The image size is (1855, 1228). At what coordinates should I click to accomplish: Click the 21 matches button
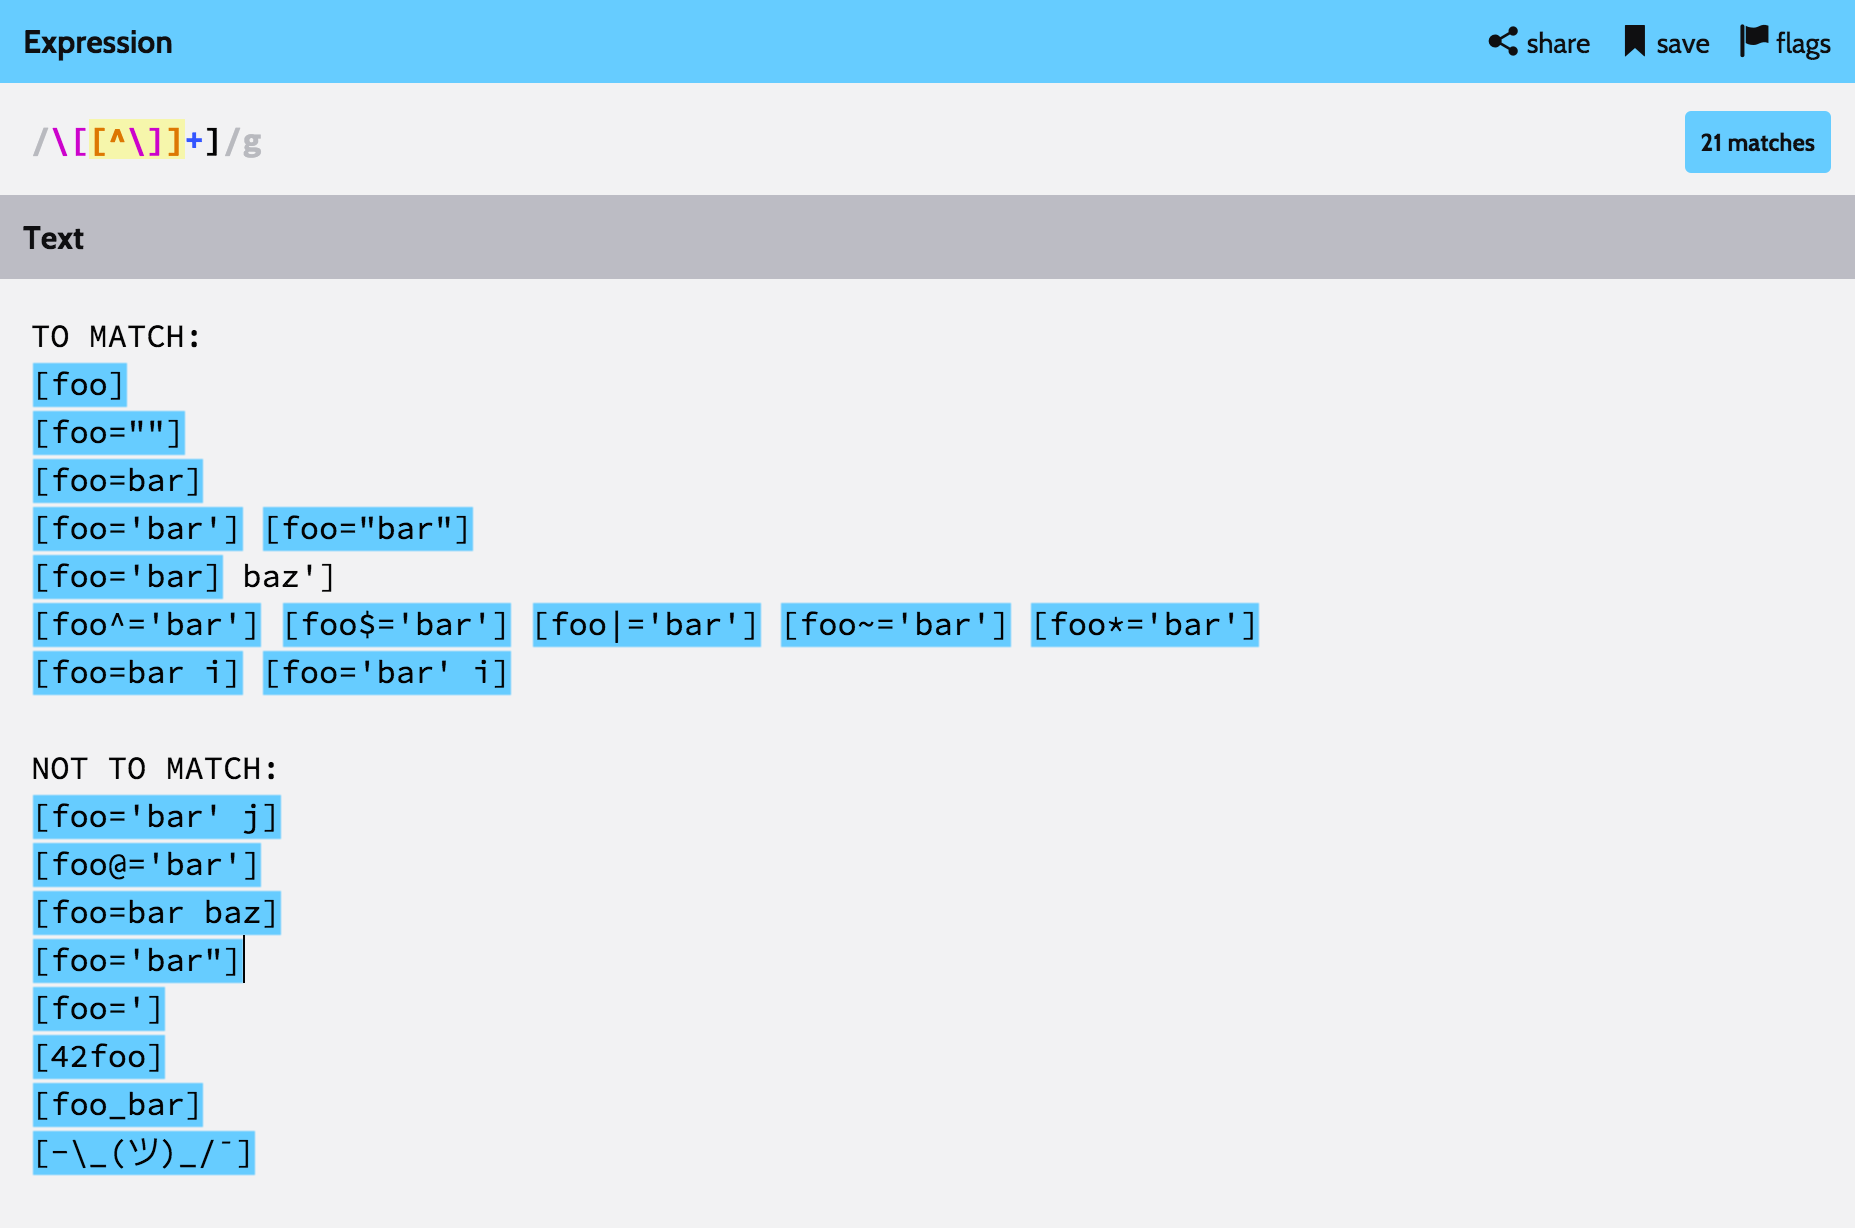pyautogui.click(x=1757, y=142)
